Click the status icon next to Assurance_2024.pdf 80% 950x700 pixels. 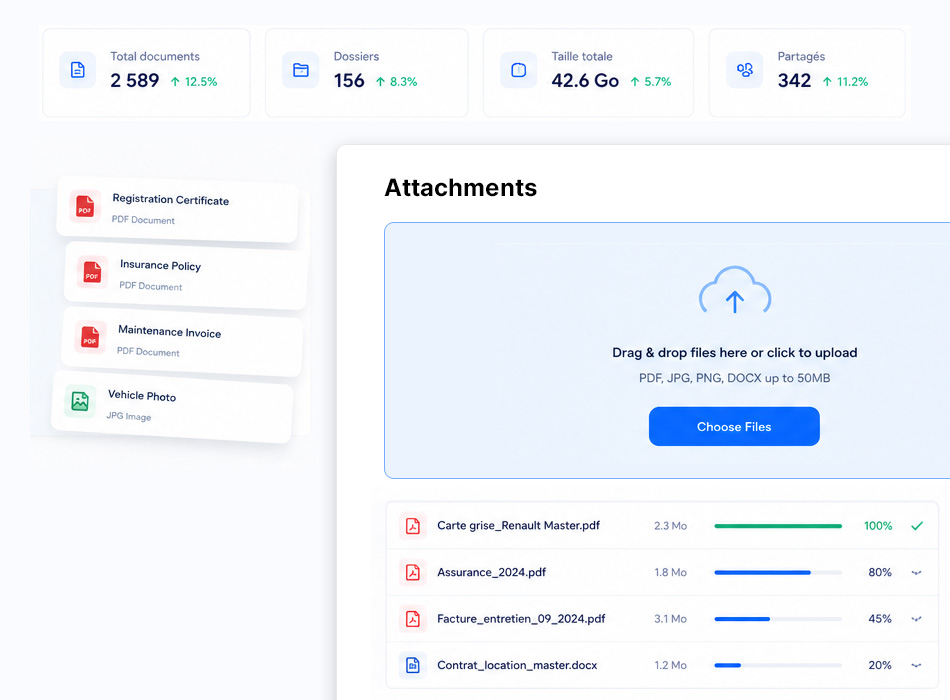[x=917, y=572]
